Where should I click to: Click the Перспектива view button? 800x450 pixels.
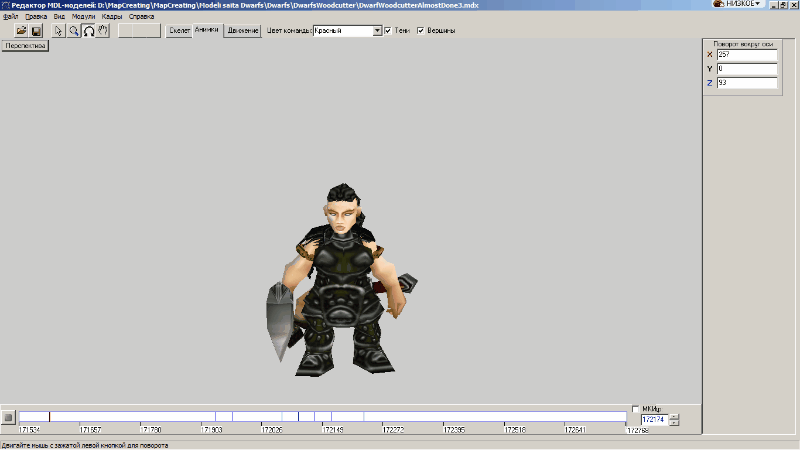[x=25, y=46]
